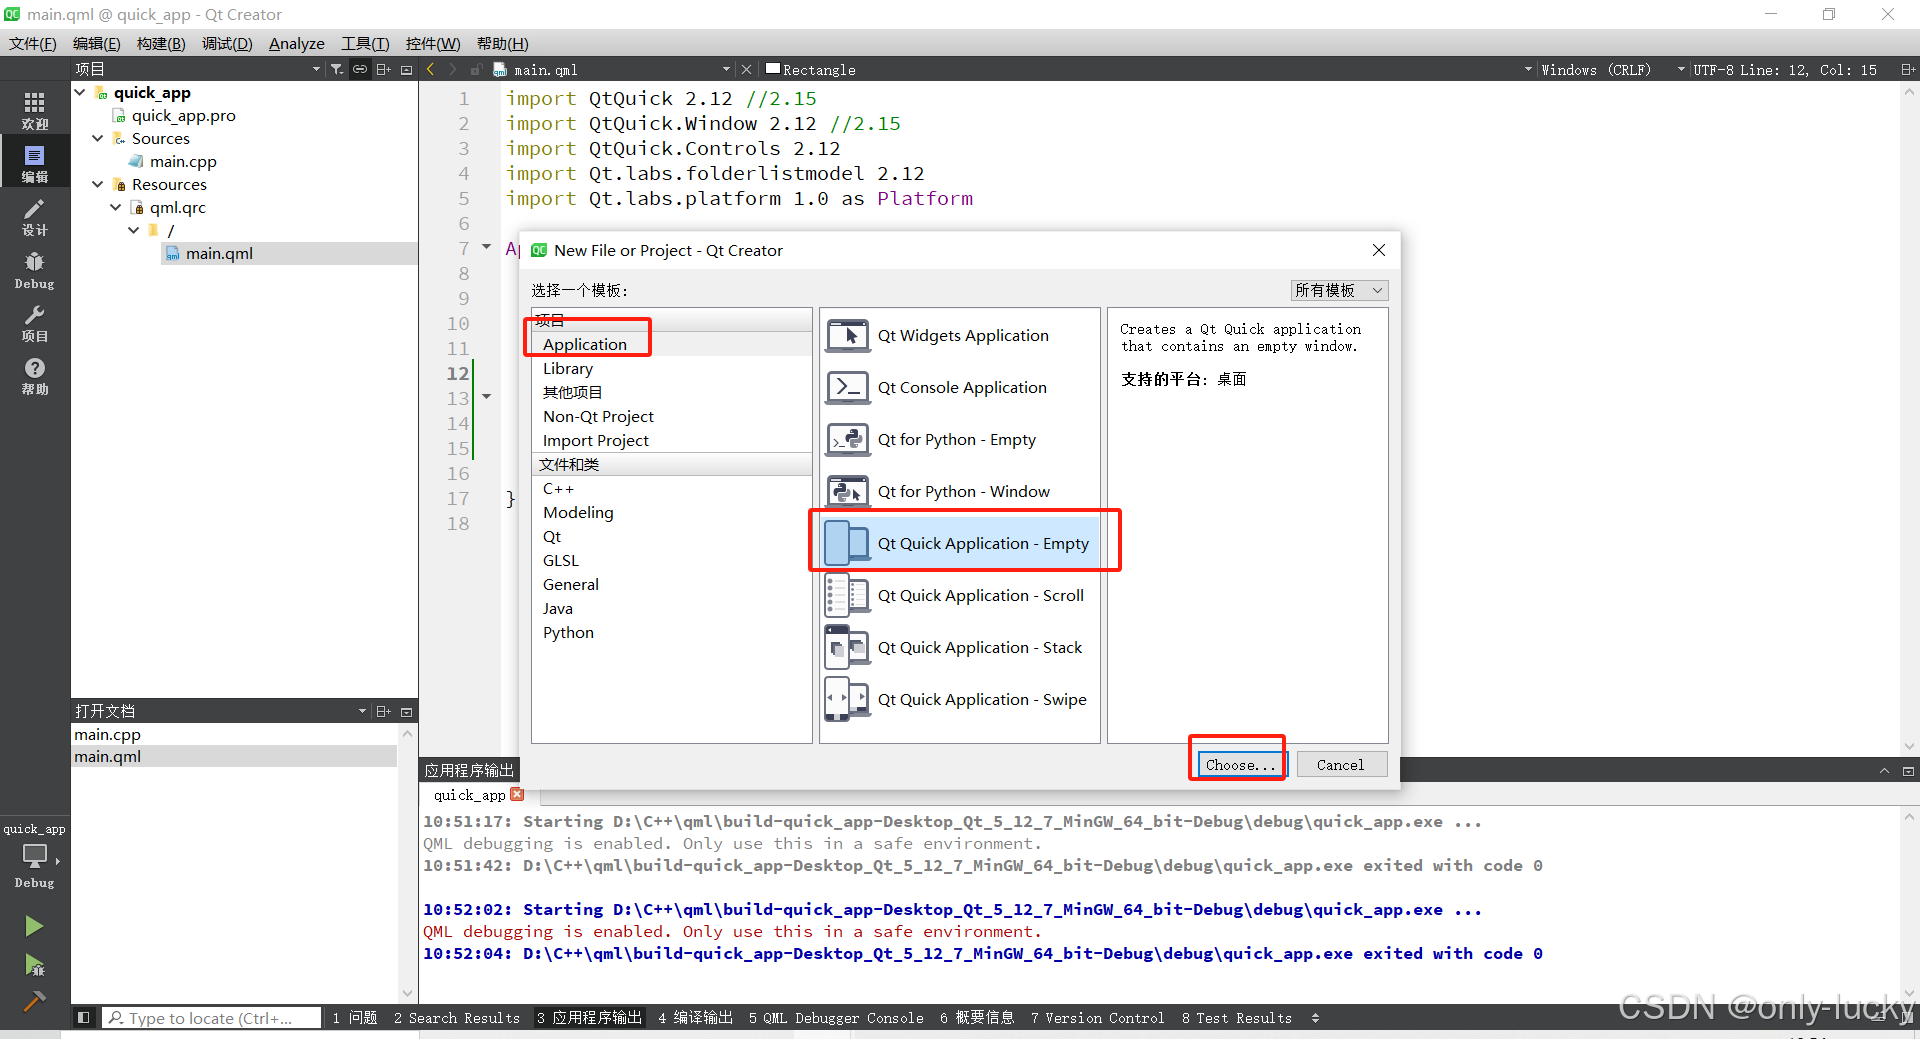This screenshot has width=1920, height=1039.
Task: Collapse the Sources folder node
Action: pyautogui.click(x=98, y=138)
